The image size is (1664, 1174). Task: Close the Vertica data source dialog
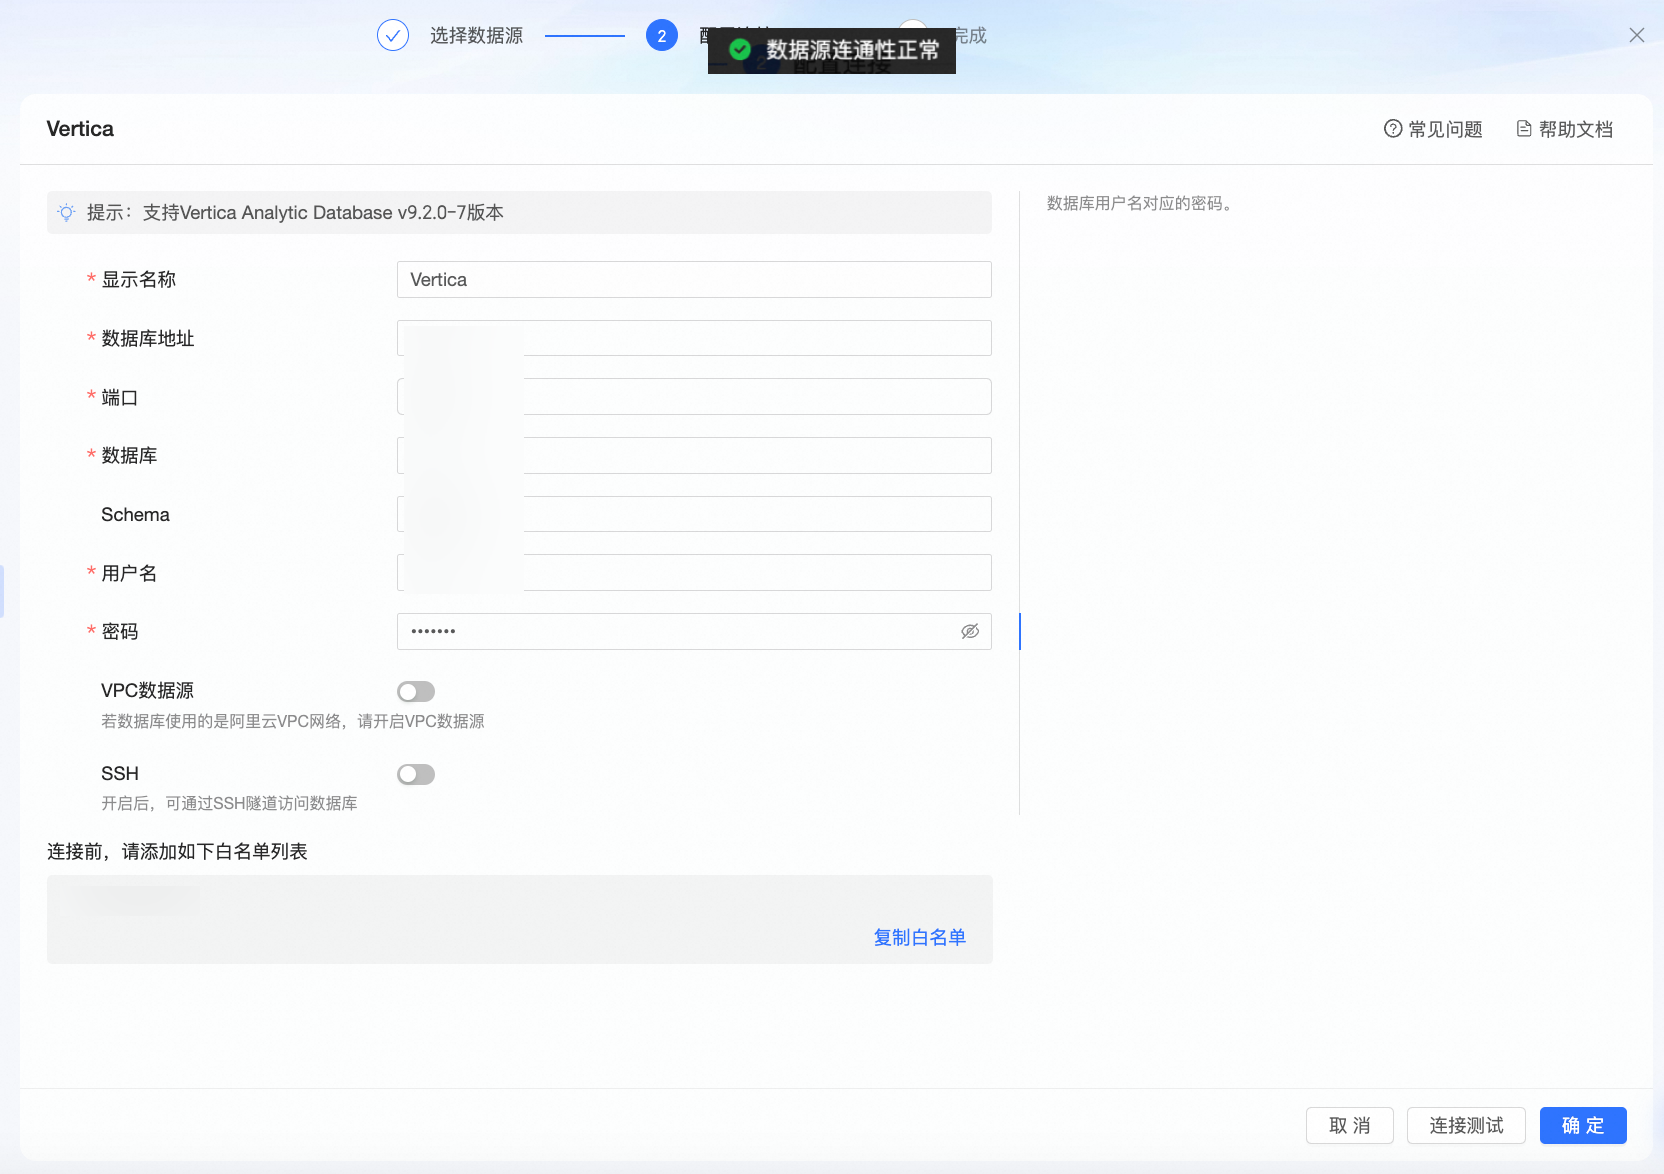point(1636,35)
